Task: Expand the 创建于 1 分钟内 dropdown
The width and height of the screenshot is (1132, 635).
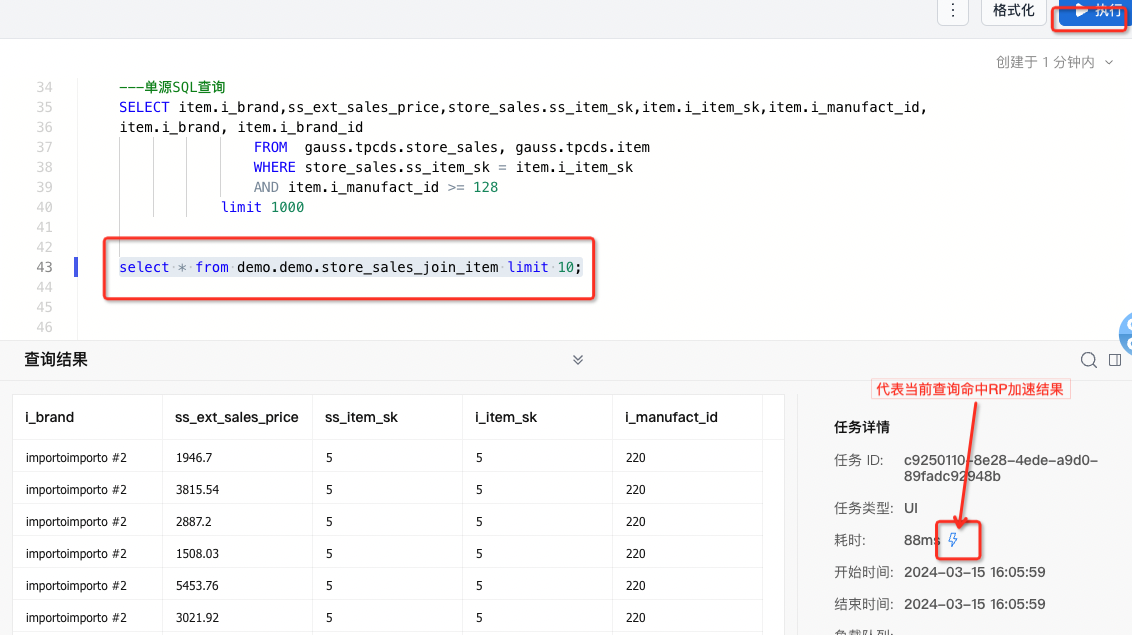Action: point(1054,62)
